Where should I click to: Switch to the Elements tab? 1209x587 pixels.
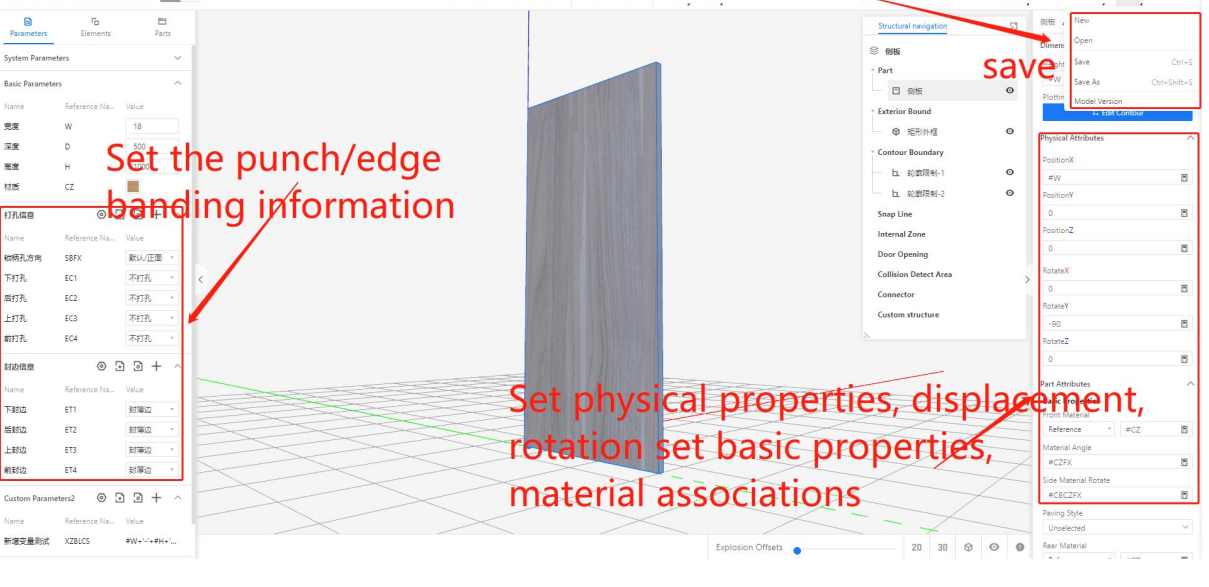click(95, 27)
